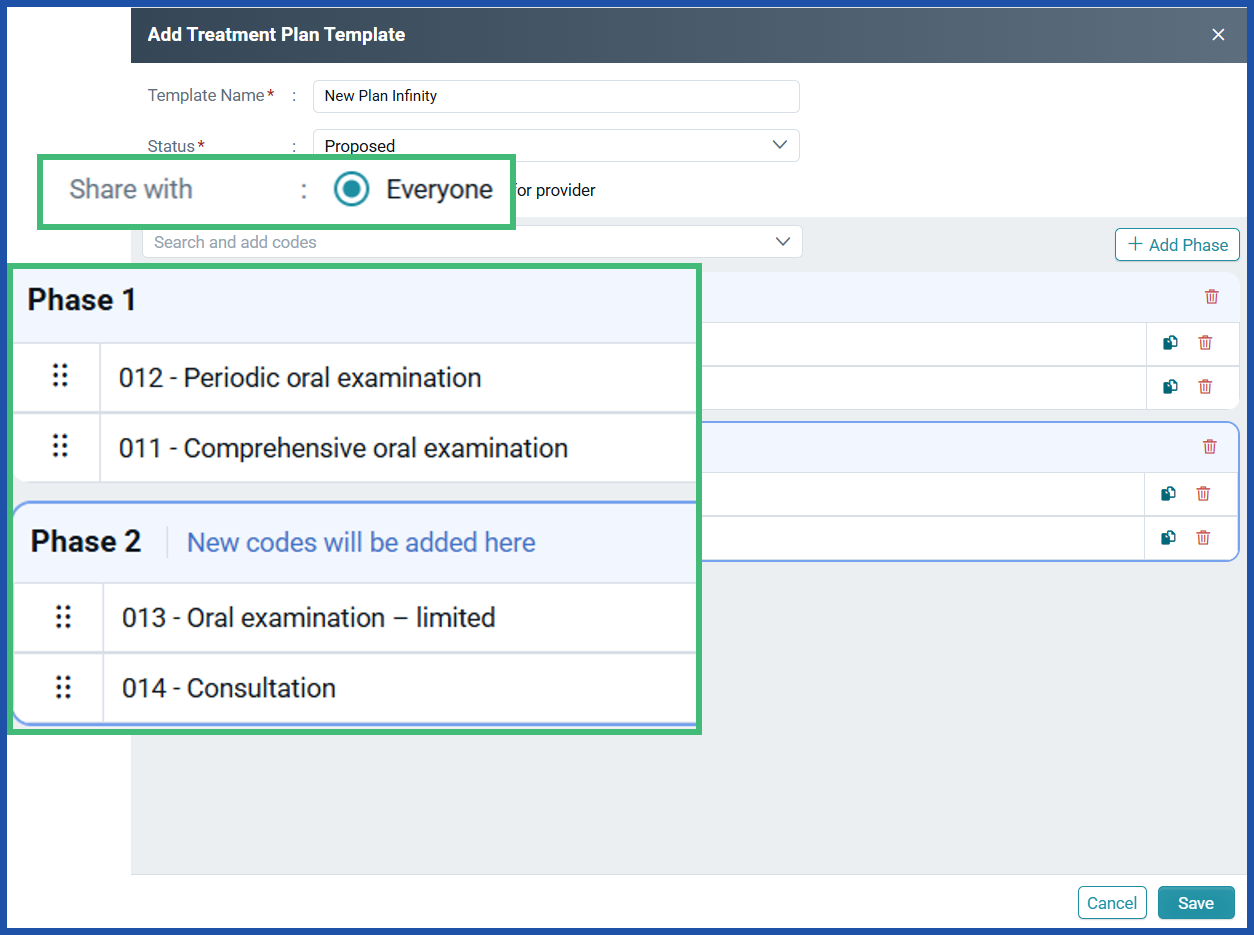Copy the 014 Consultation code
The image size is (1254, 935).
(x=1170, y=538)
